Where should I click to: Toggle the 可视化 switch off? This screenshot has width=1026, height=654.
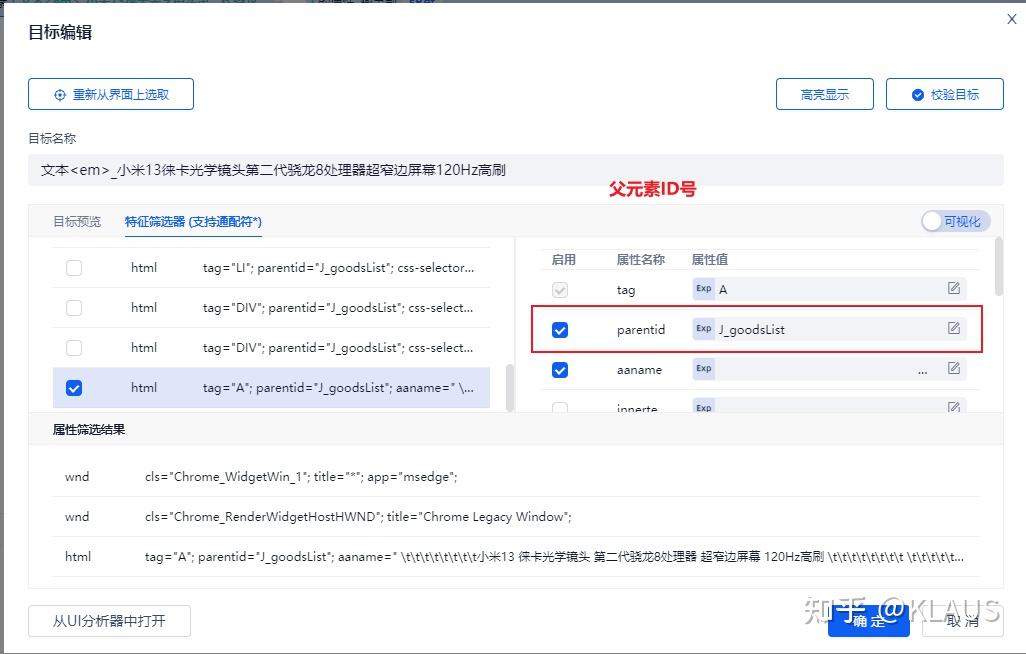click(x=954, y=221)
